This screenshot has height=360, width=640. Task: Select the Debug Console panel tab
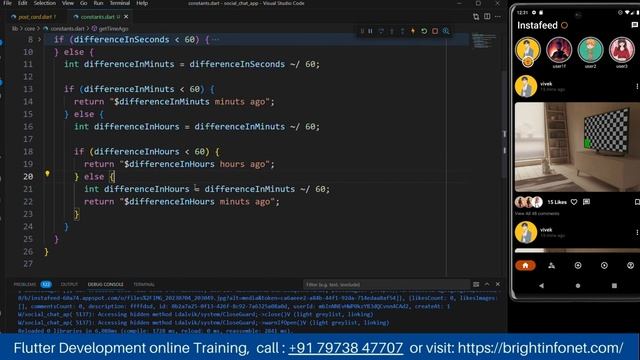click(x=105, y=284)
